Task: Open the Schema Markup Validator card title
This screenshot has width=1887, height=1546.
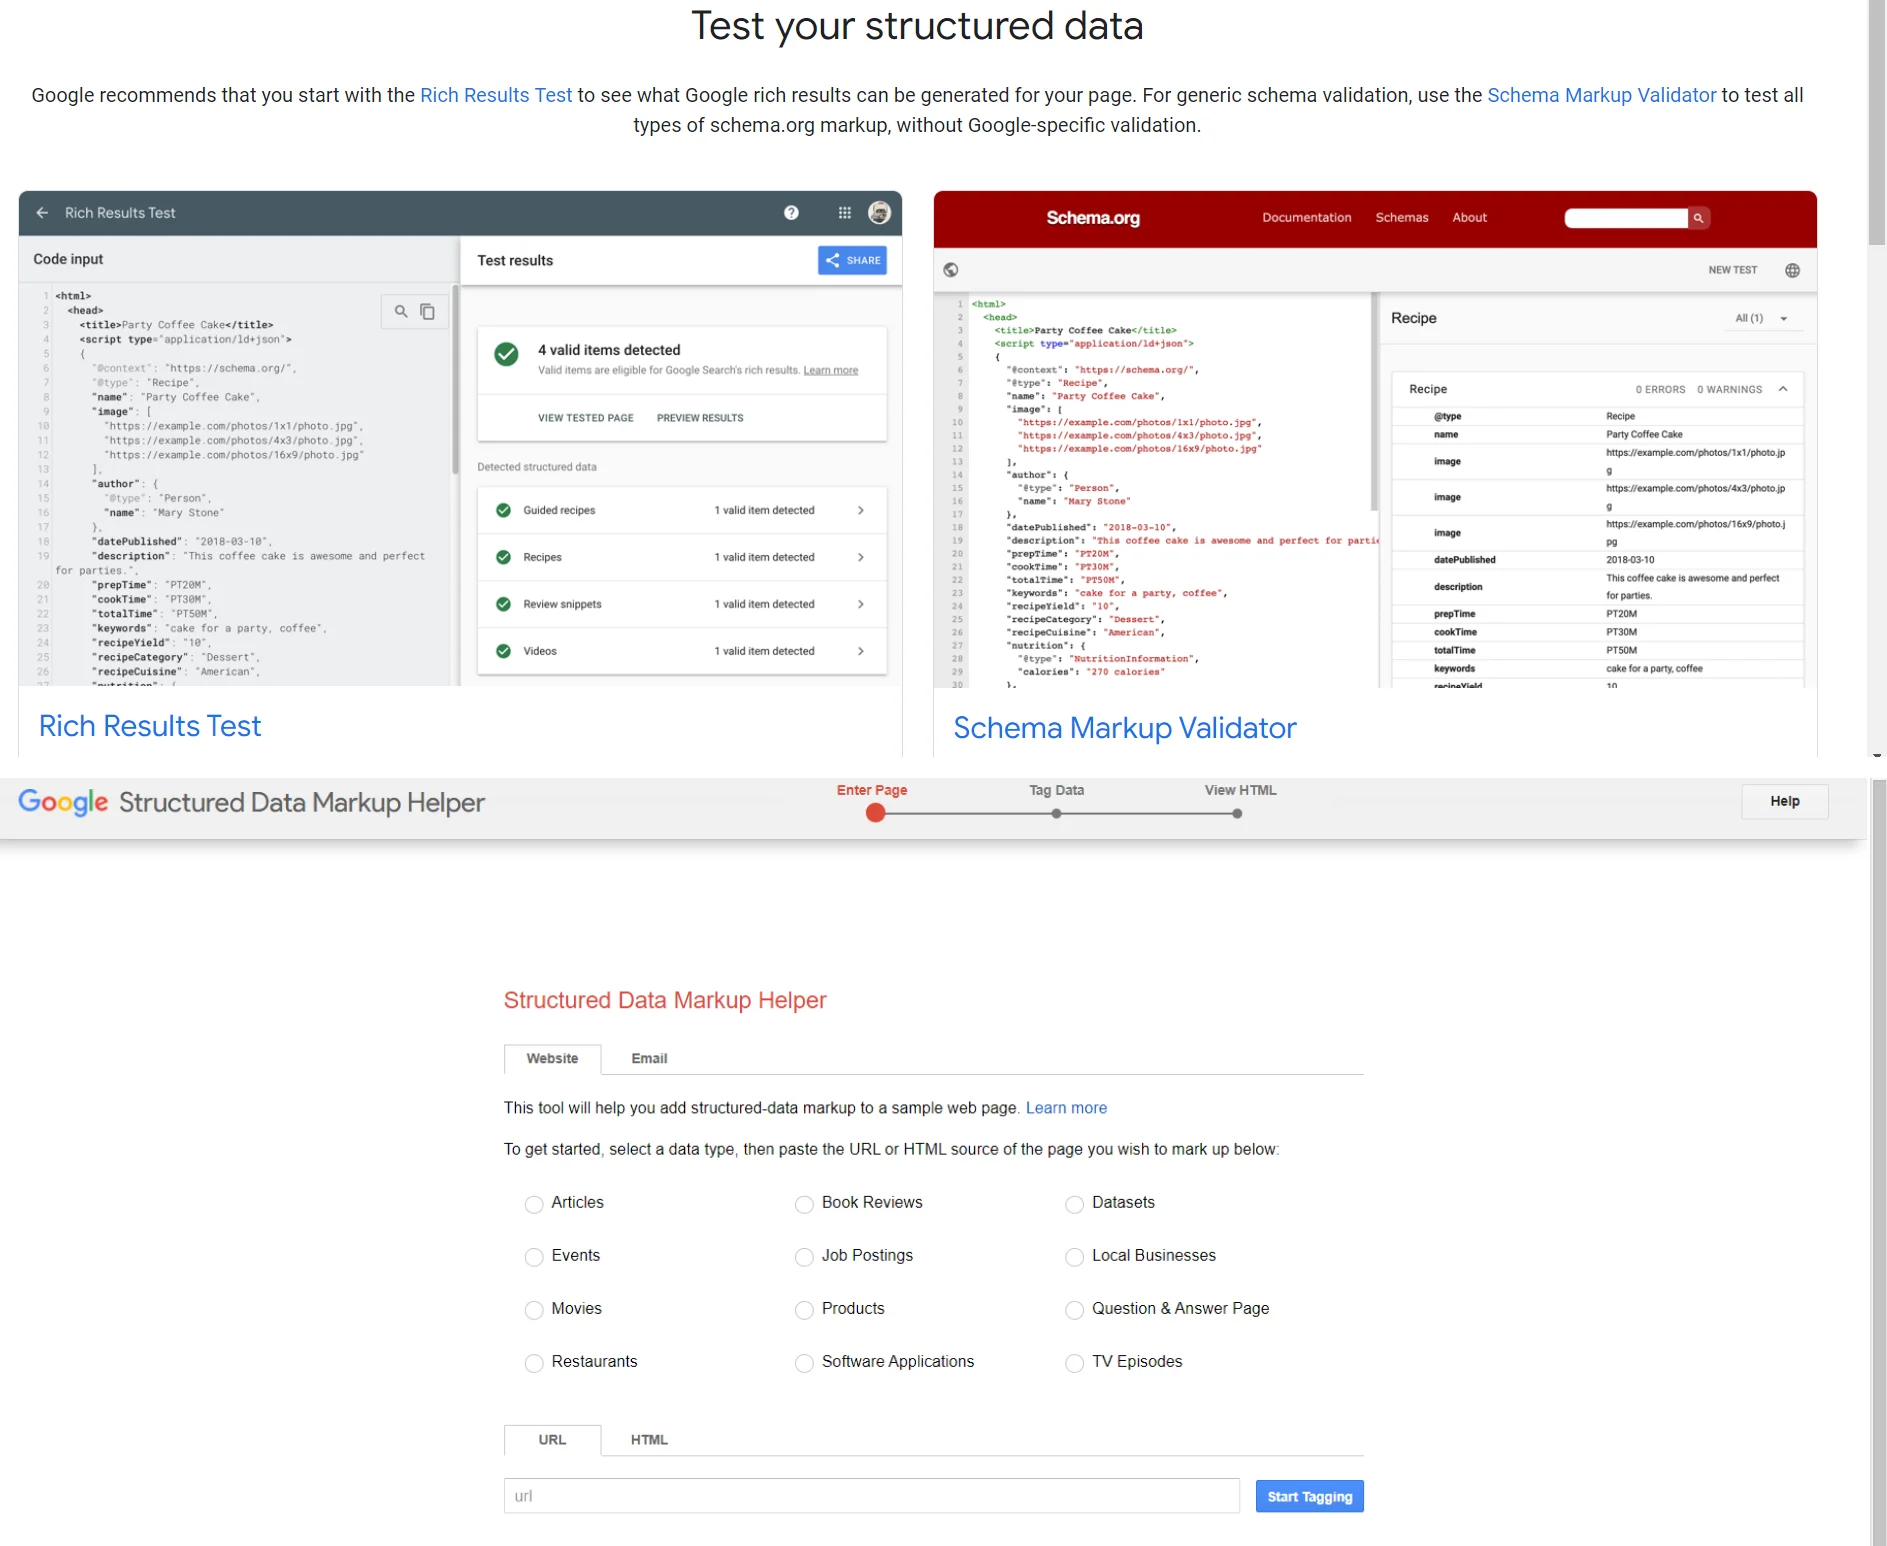Action: pos(1124,728)
